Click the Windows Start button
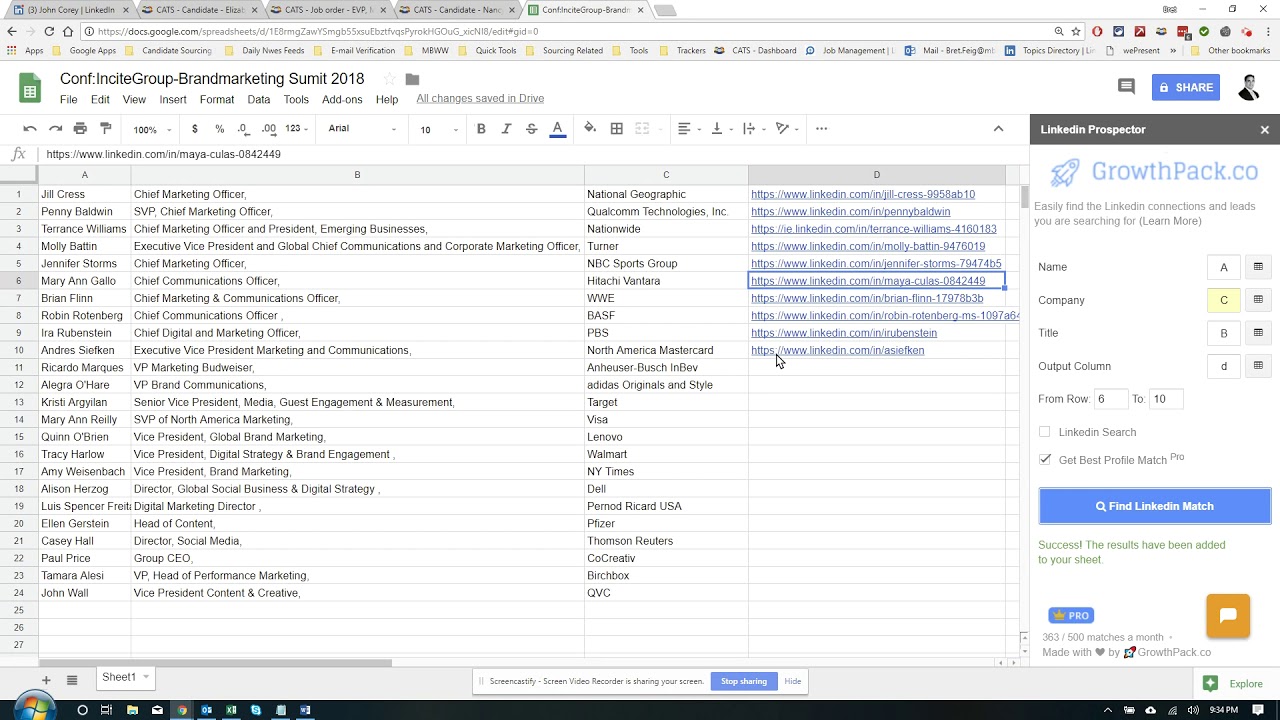The image size is (1280, 720). (x=37, y=709)
